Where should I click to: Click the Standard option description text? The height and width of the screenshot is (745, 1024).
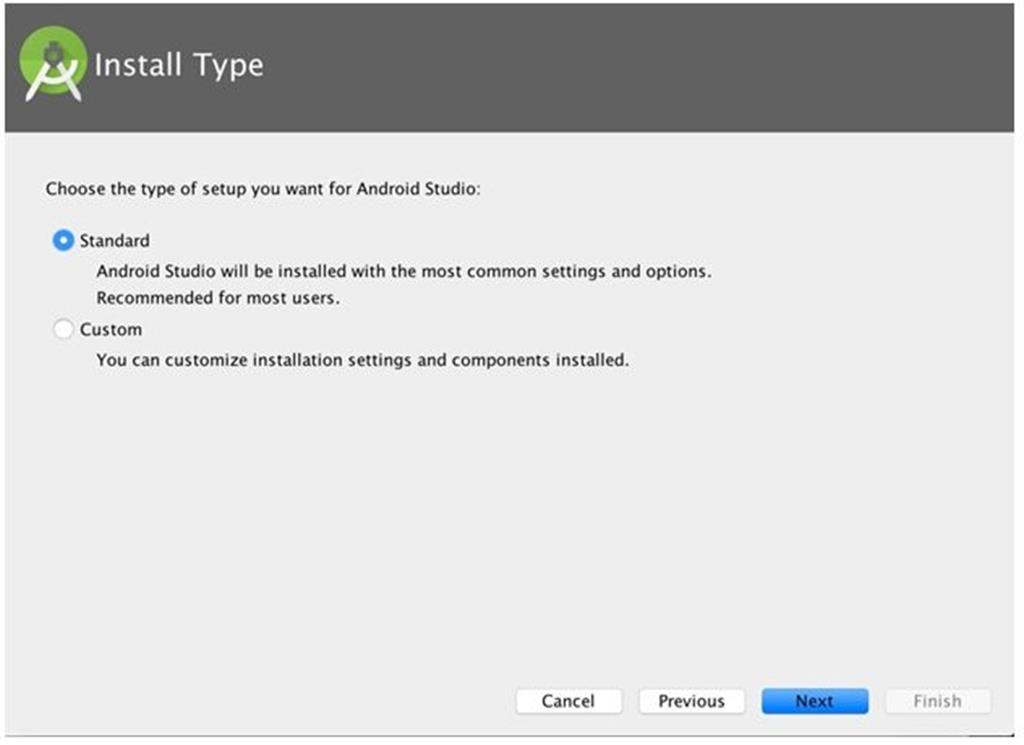point(404,271)
